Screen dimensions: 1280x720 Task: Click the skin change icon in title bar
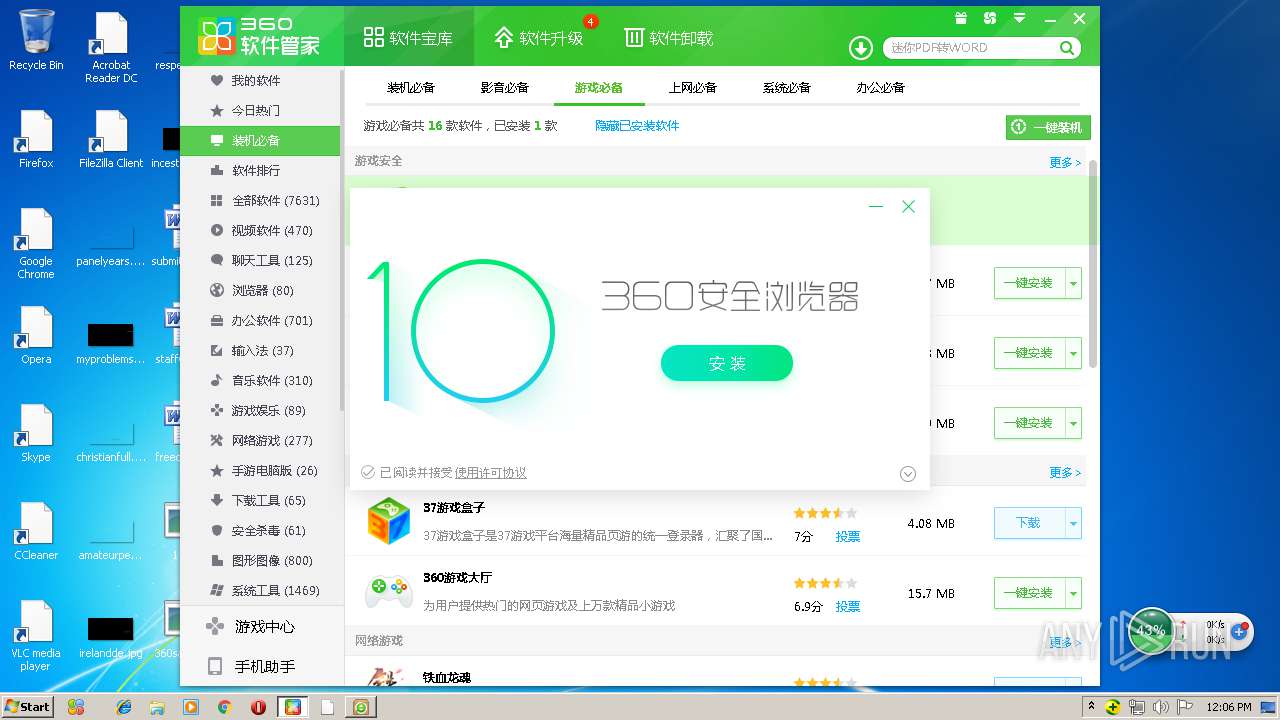990,18
